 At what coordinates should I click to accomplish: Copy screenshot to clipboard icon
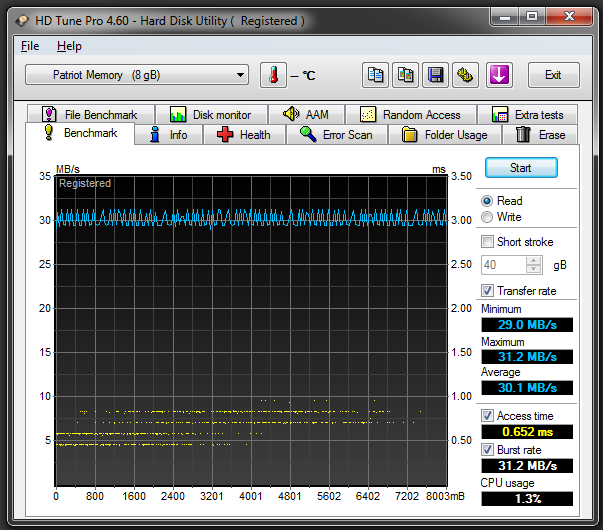pyautogui.click(x=405, y=75)
